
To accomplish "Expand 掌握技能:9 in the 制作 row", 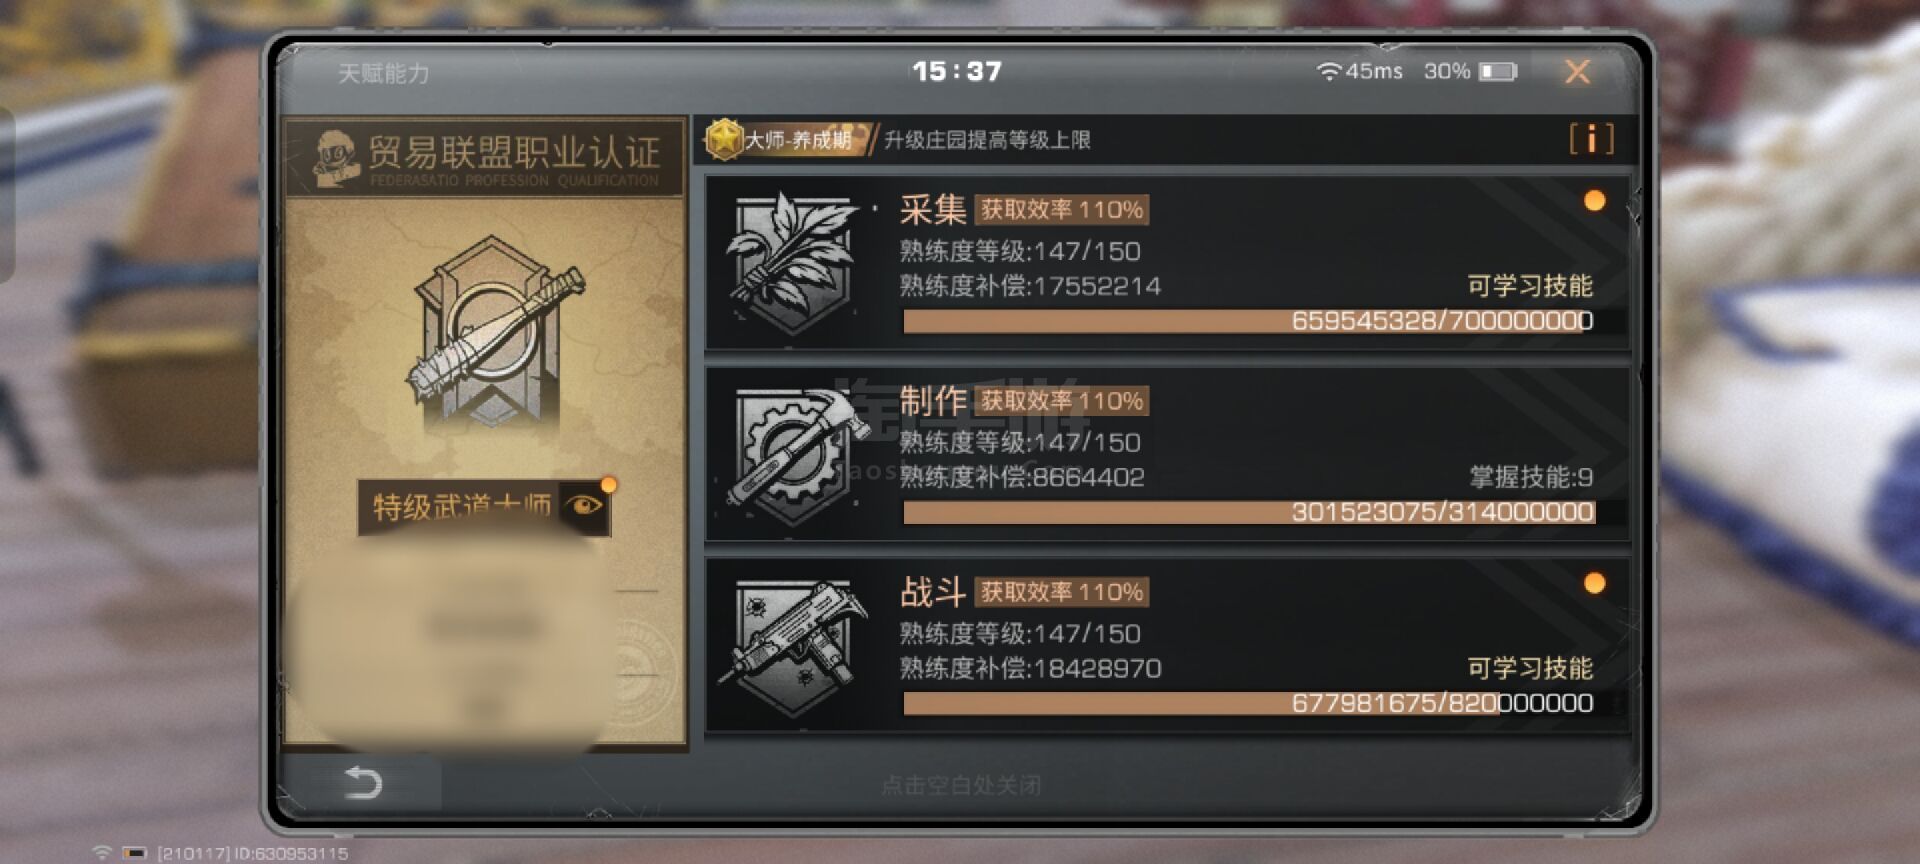I will 1531,477.
